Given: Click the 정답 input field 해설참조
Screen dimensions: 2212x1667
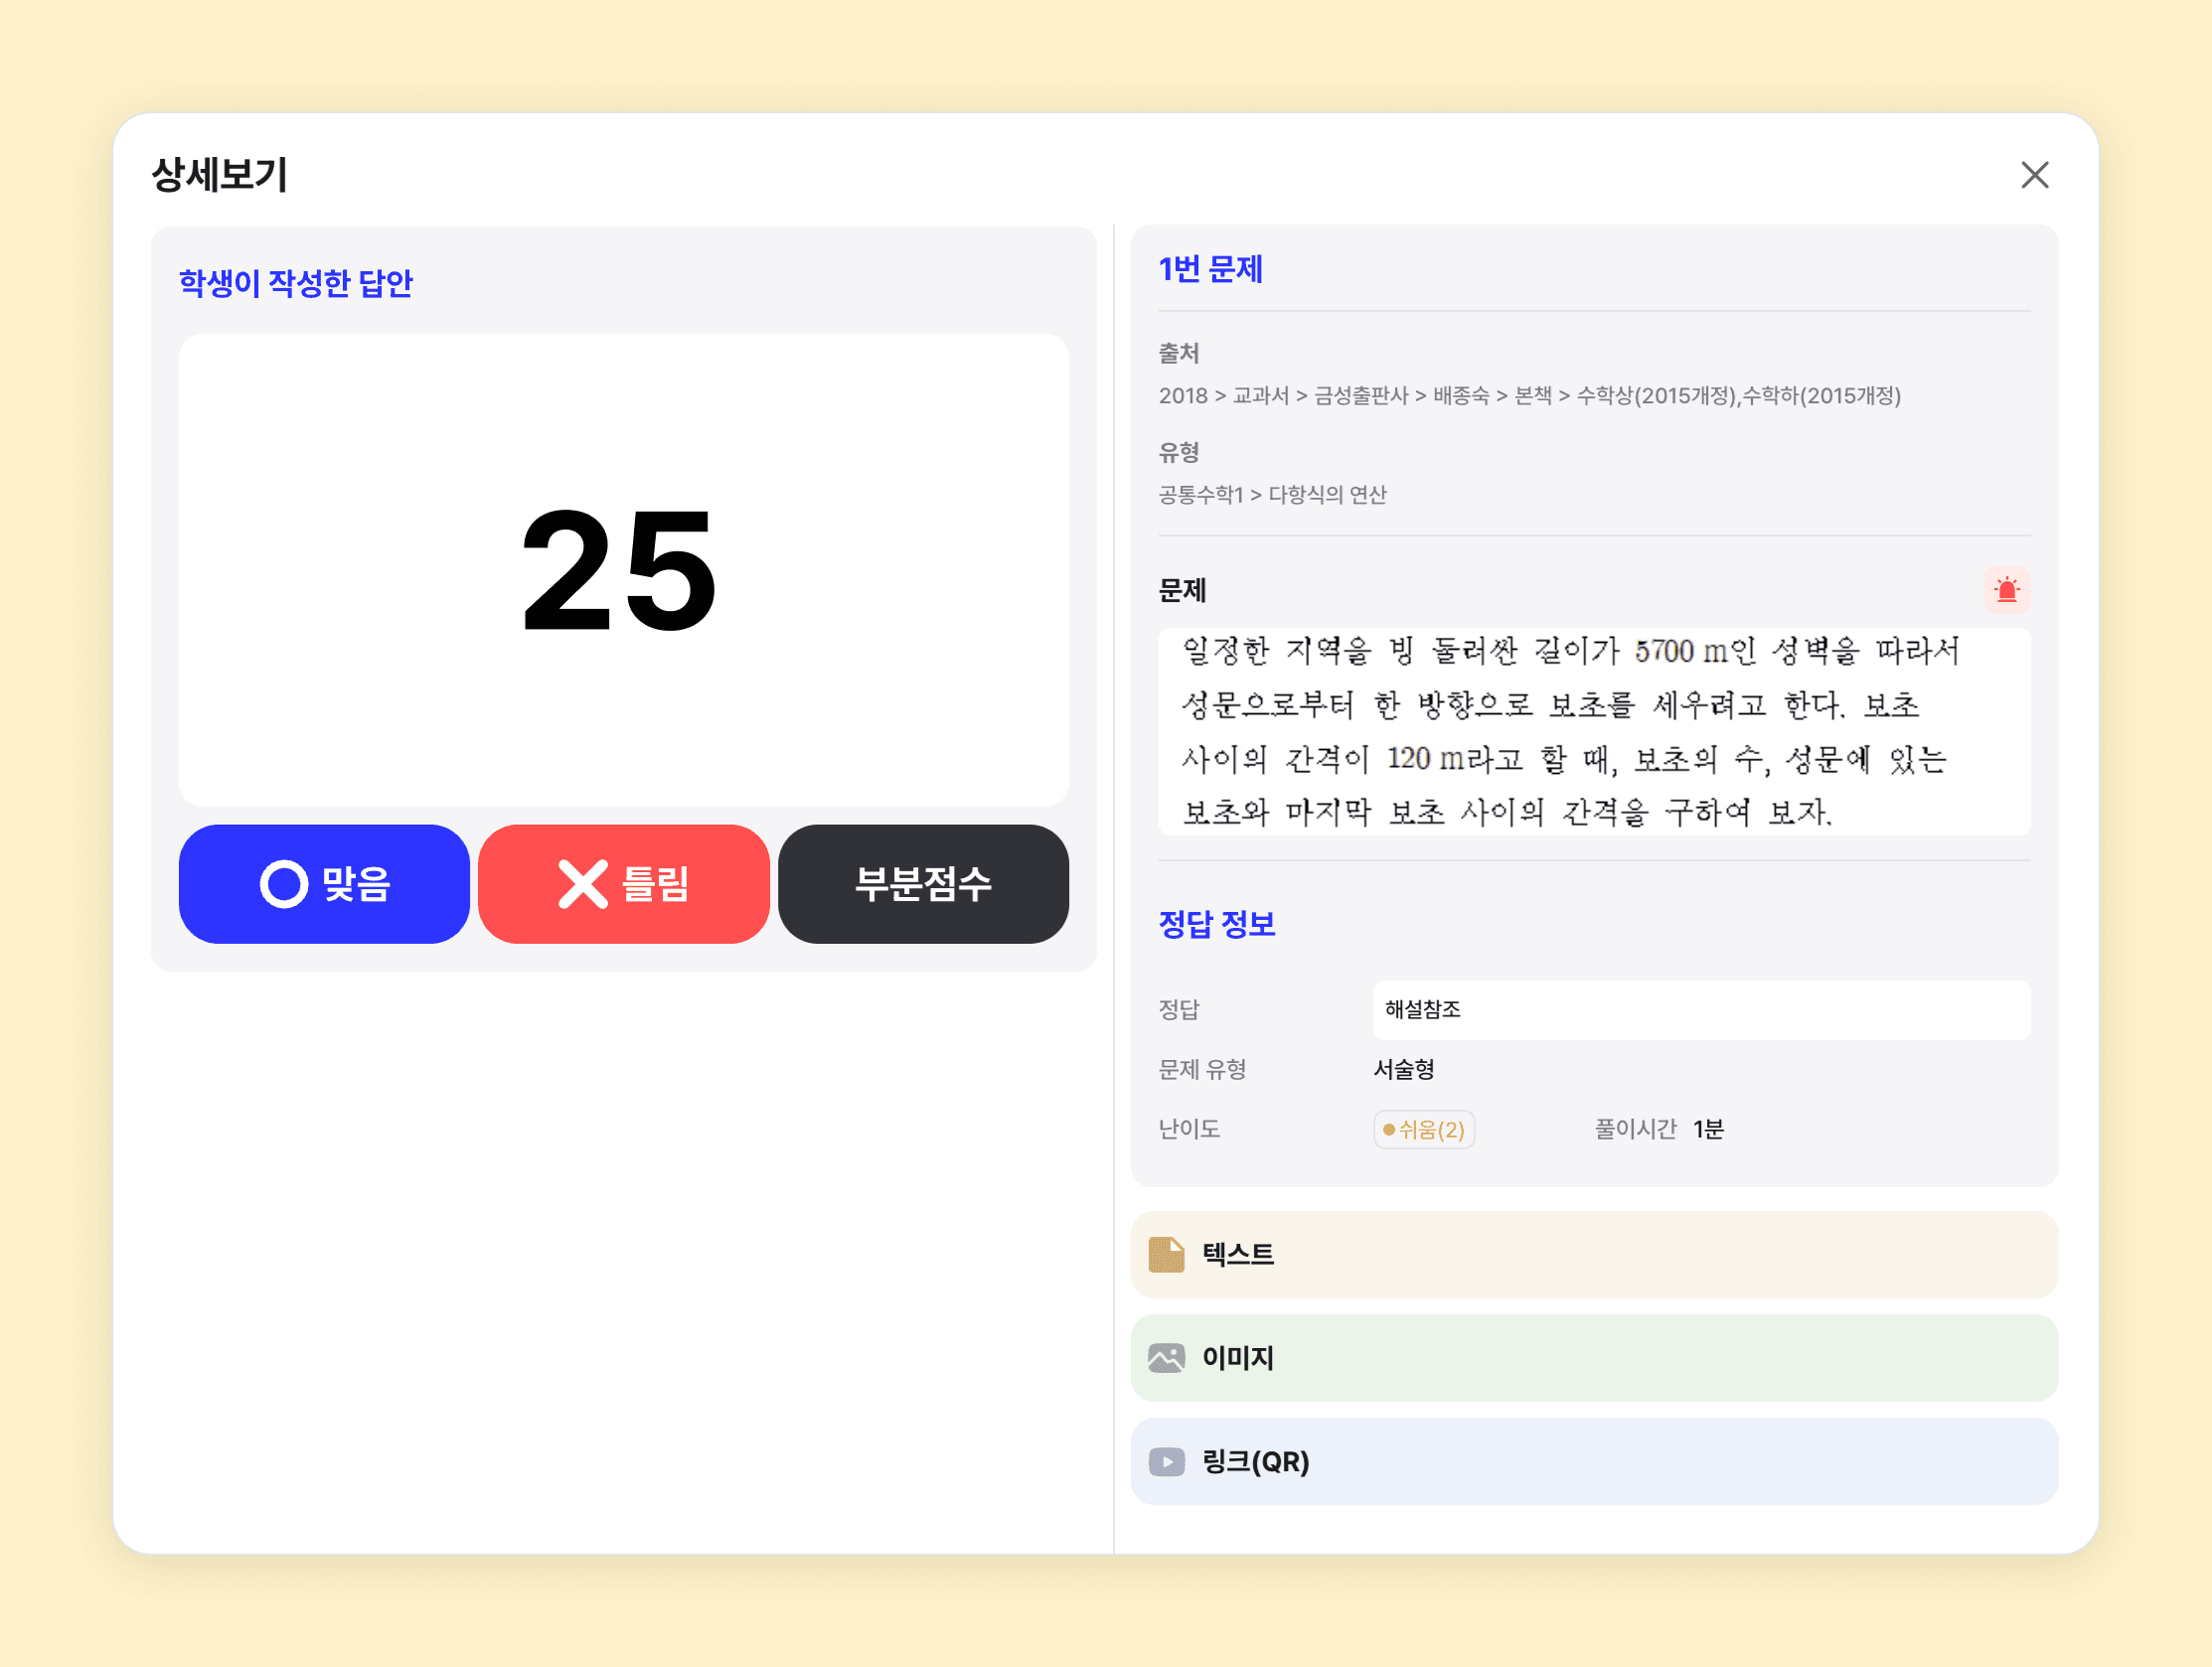Looking at the screenshot, I should [1701, 1009].
